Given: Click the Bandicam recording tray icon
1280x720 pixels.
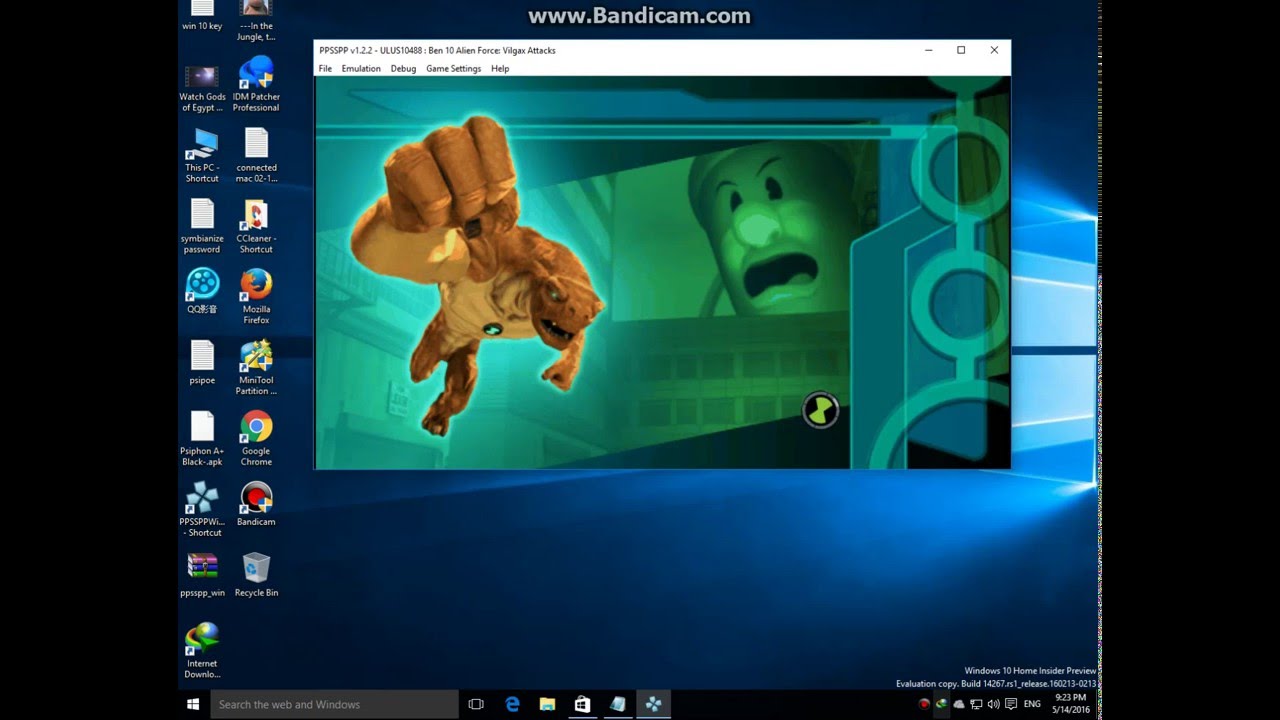Looking at the screenshot, I should coord(925,704).
